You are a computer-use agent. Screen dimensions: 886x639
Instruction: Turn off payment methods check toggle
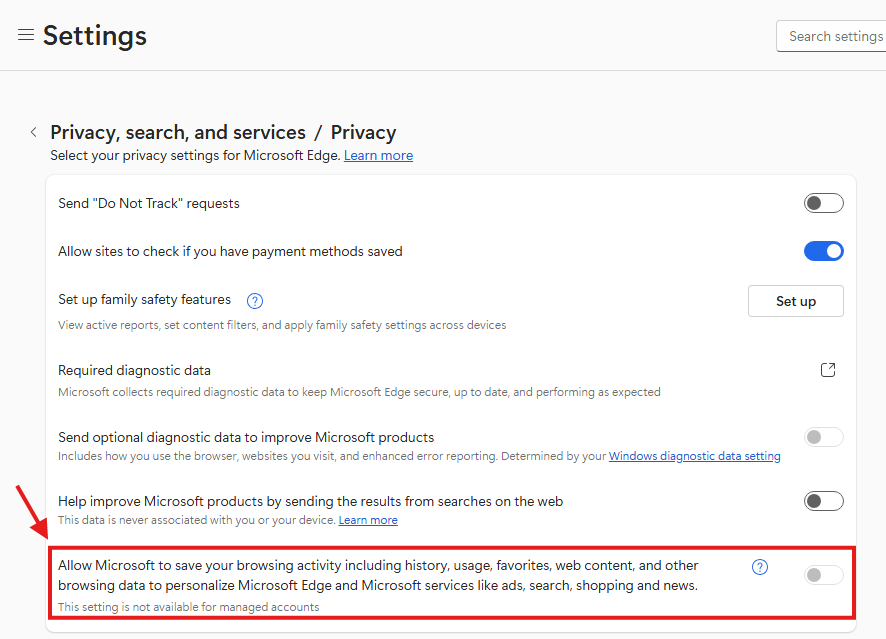pyautogui.click(x=823, y=251)
